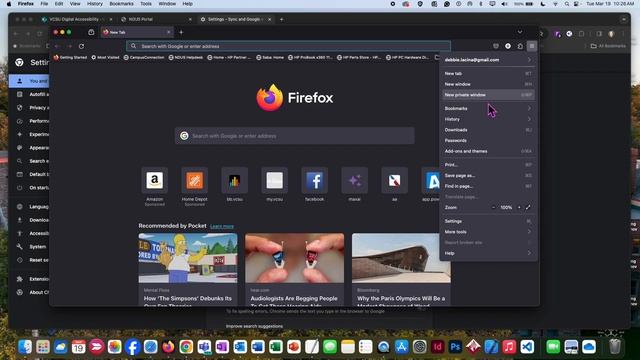
Task: Open Photoshop from the Dock
Action: point(455,347)
